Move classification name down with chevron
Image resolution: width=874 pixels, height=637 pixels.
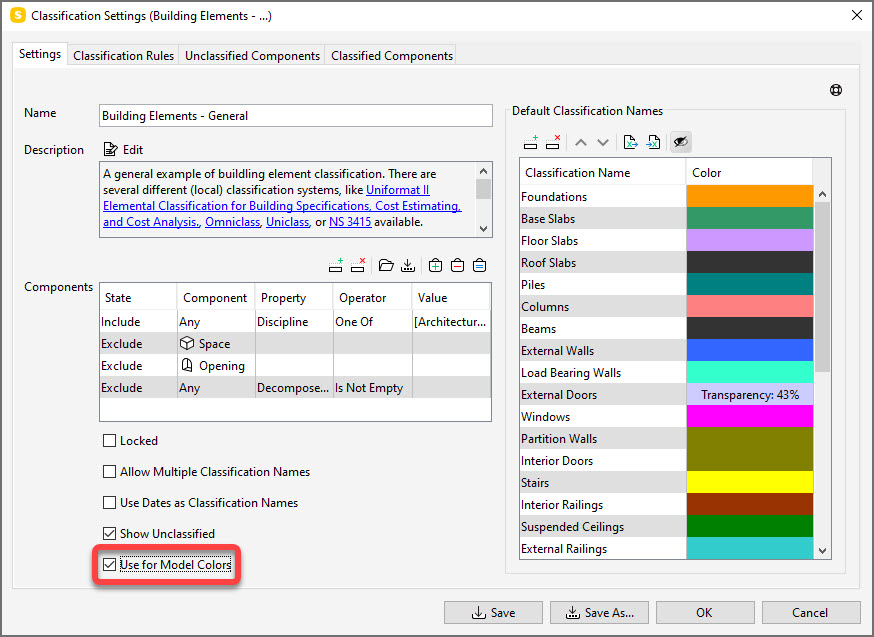602,142
